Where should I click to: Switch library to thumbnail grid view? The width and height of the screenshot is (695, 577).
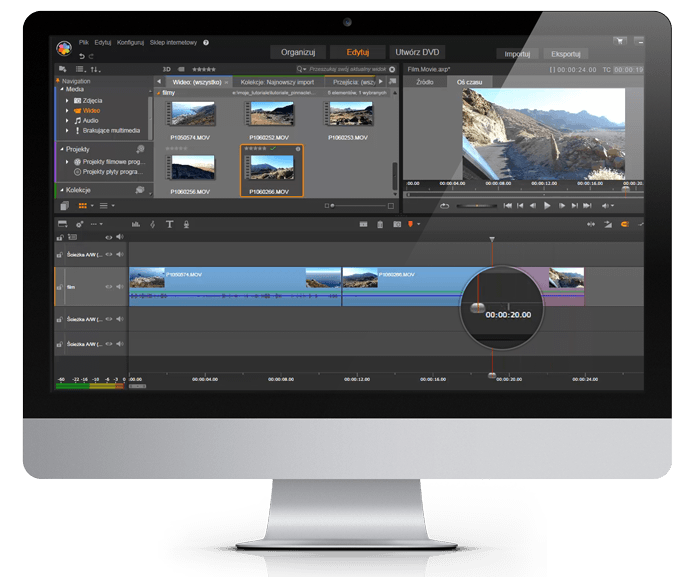[82, 205]
